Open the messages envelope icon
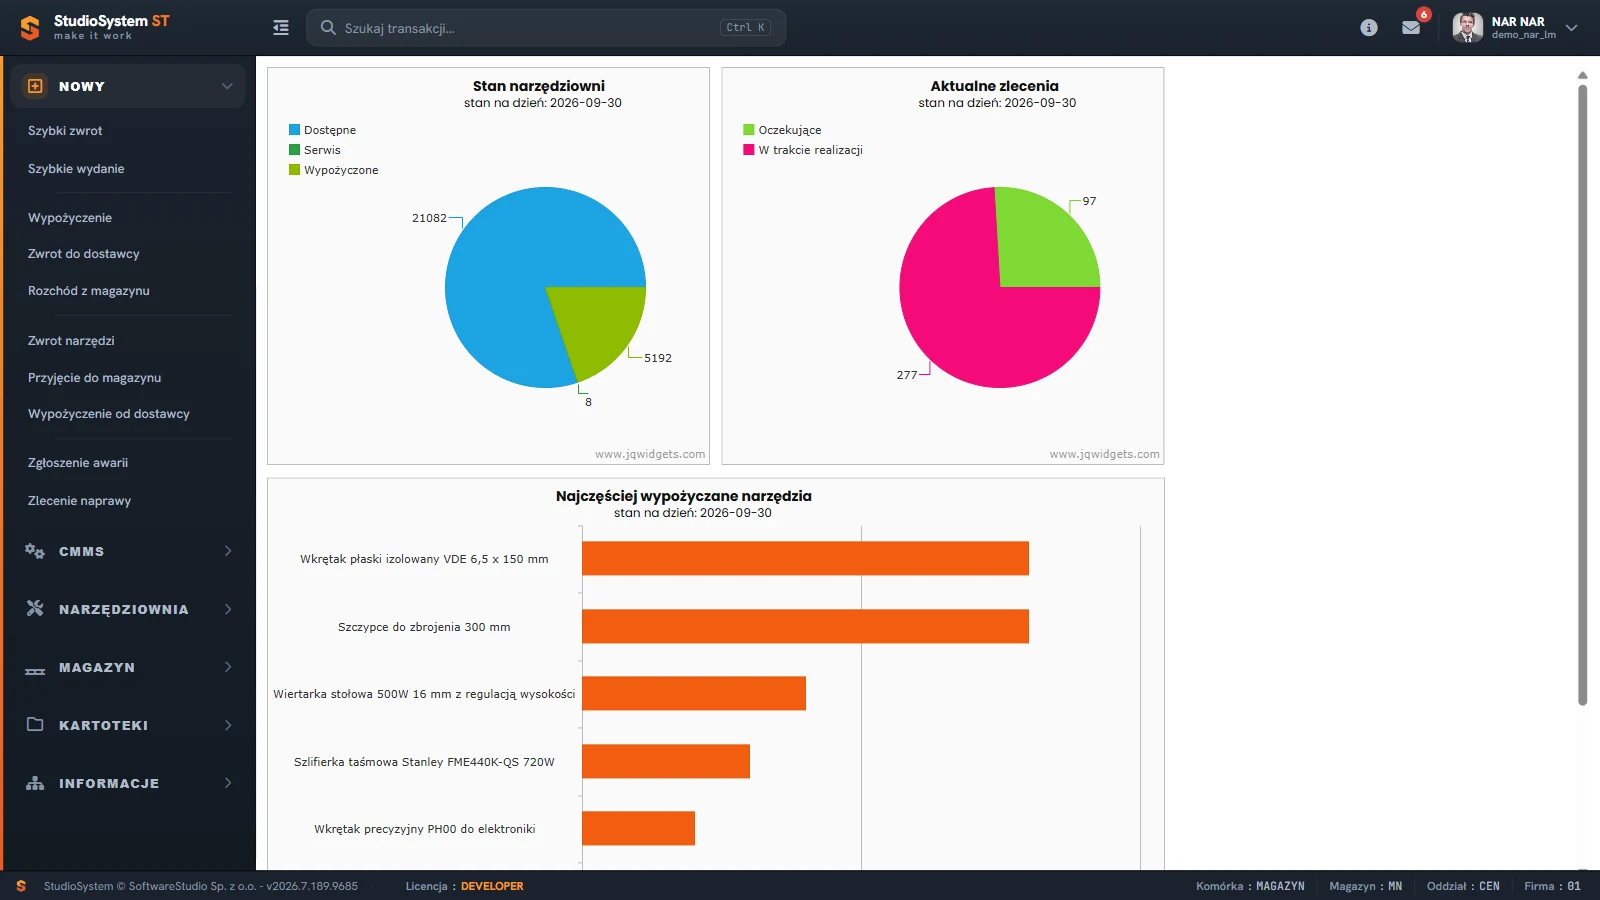This screenshot has height=900, width=1600. (1411, 28)
